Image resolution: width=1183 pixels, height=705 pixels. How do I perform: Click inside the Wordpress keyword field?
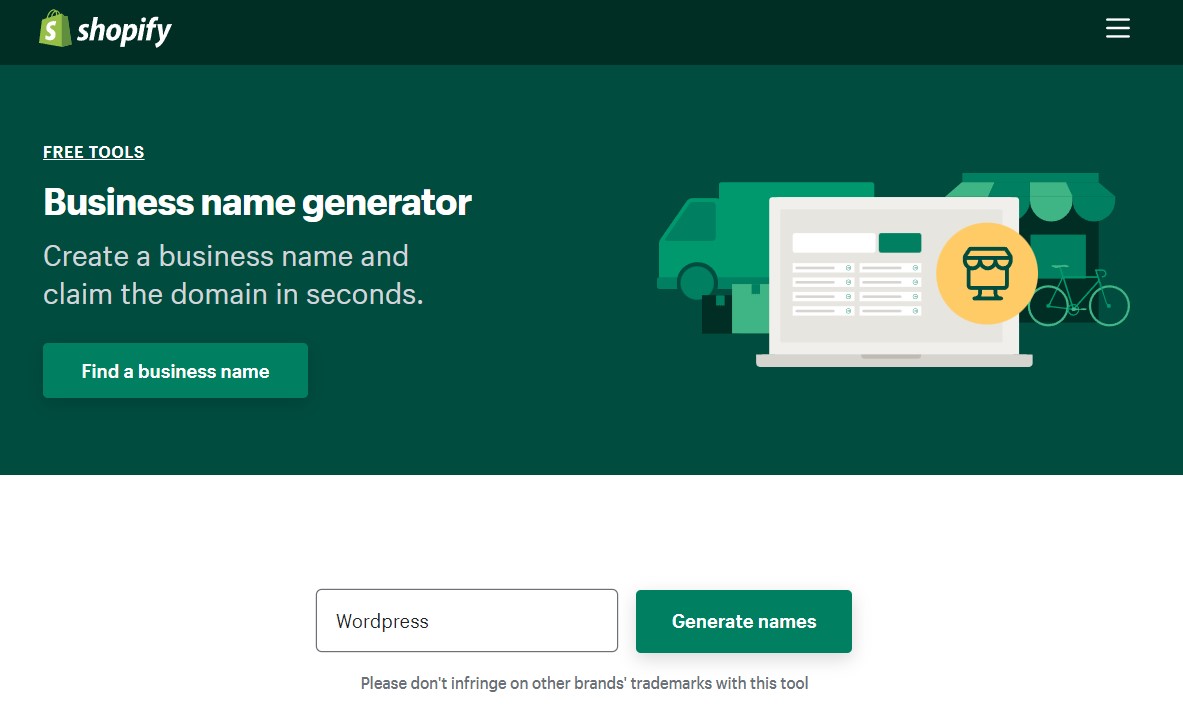[466, 621]
